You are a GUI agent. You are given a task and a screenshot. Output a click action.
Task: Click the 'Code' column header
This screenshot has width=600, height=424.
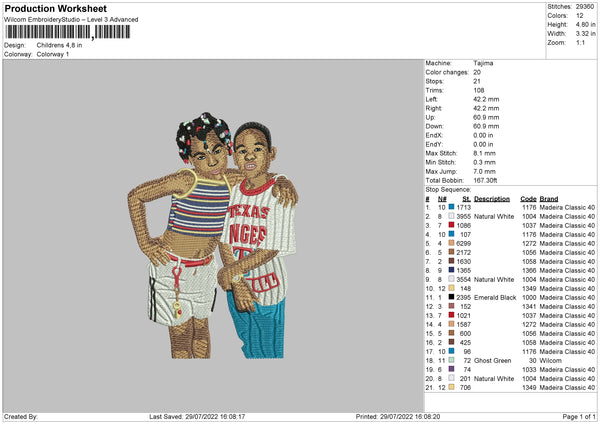point(528,199)
